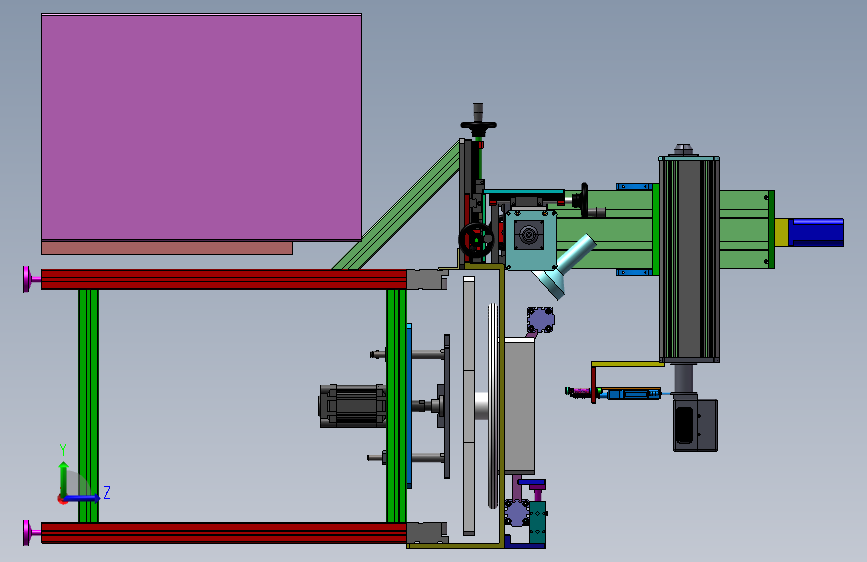The image size is (867, 562).
Task: Pick the dark grey motor below the vertical actuator
Action: (695, 424)
